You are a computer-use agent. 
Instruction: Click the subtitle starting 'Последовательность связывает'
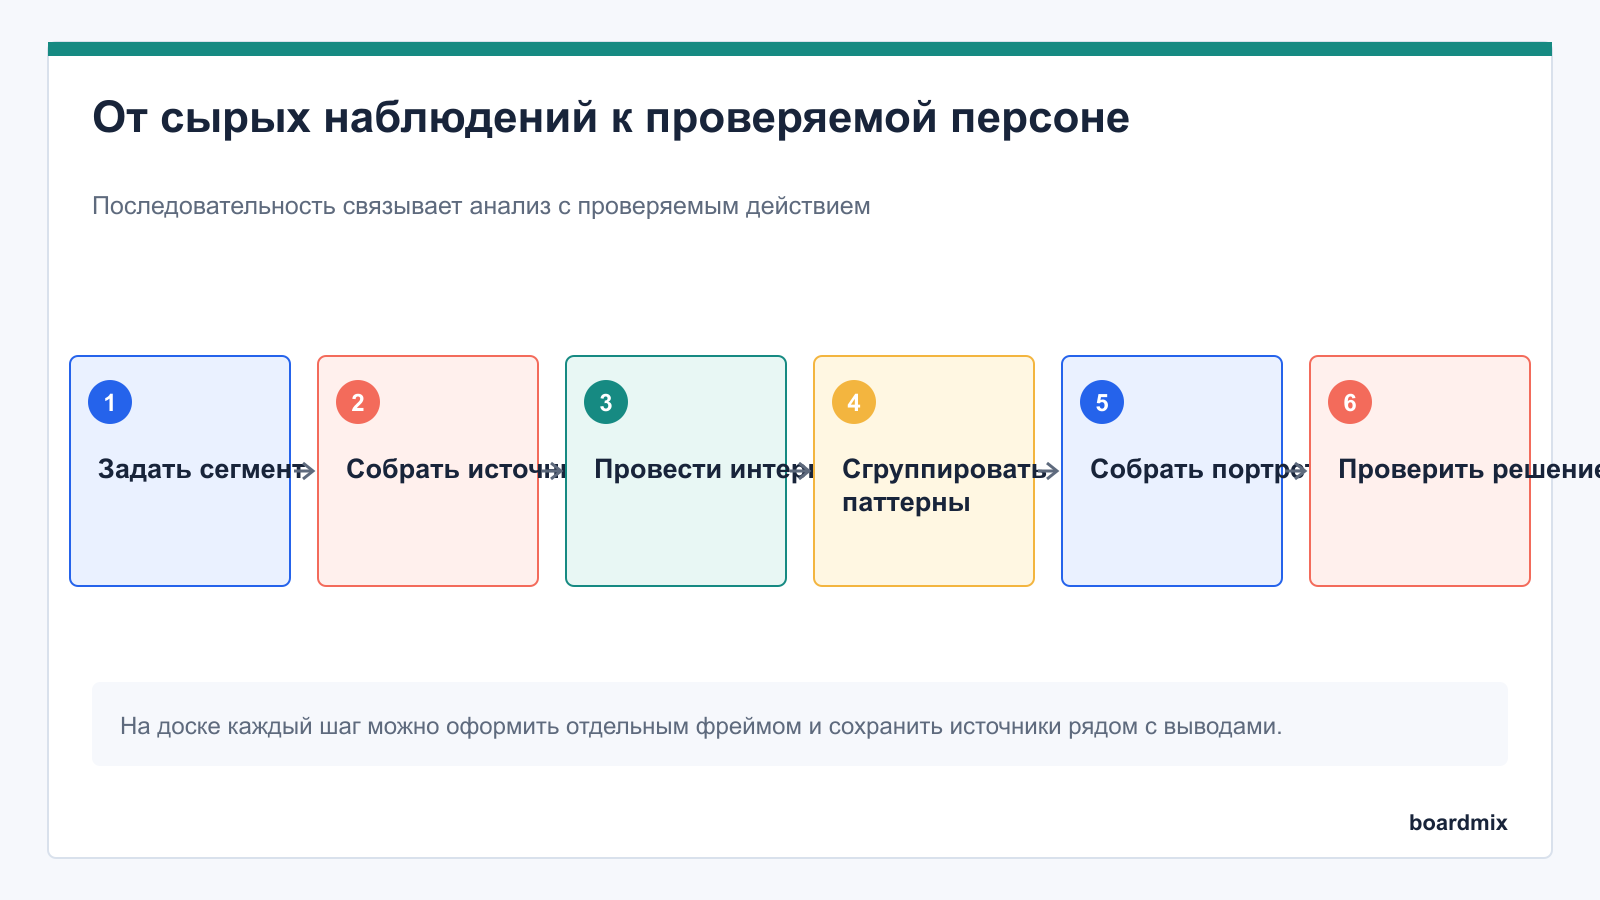tap(481, 206)
